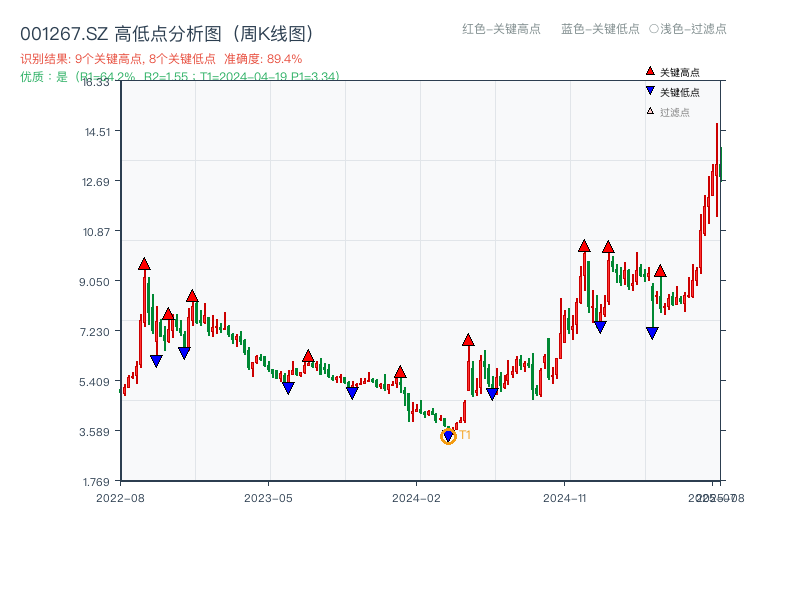Click the 9.050 y-axis label
Image resolution: width=800 pixels, height=600 pixels.
tap(94, 282)
